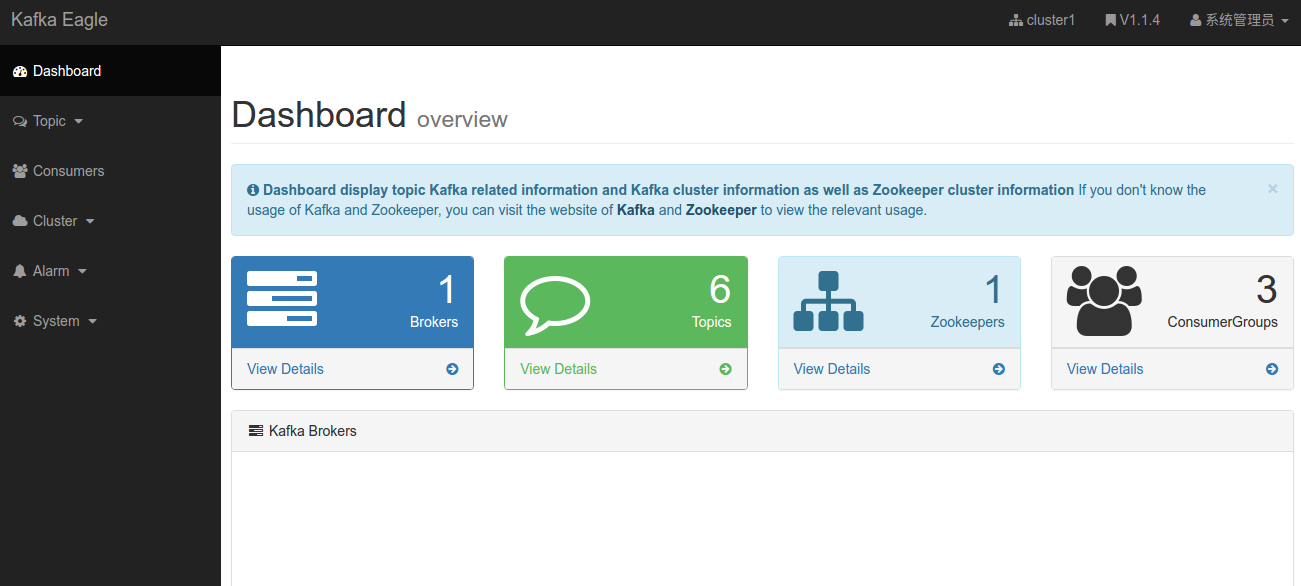
Task: Click the 'ConsumerGroups' label on card
Action: [1223, 322]
